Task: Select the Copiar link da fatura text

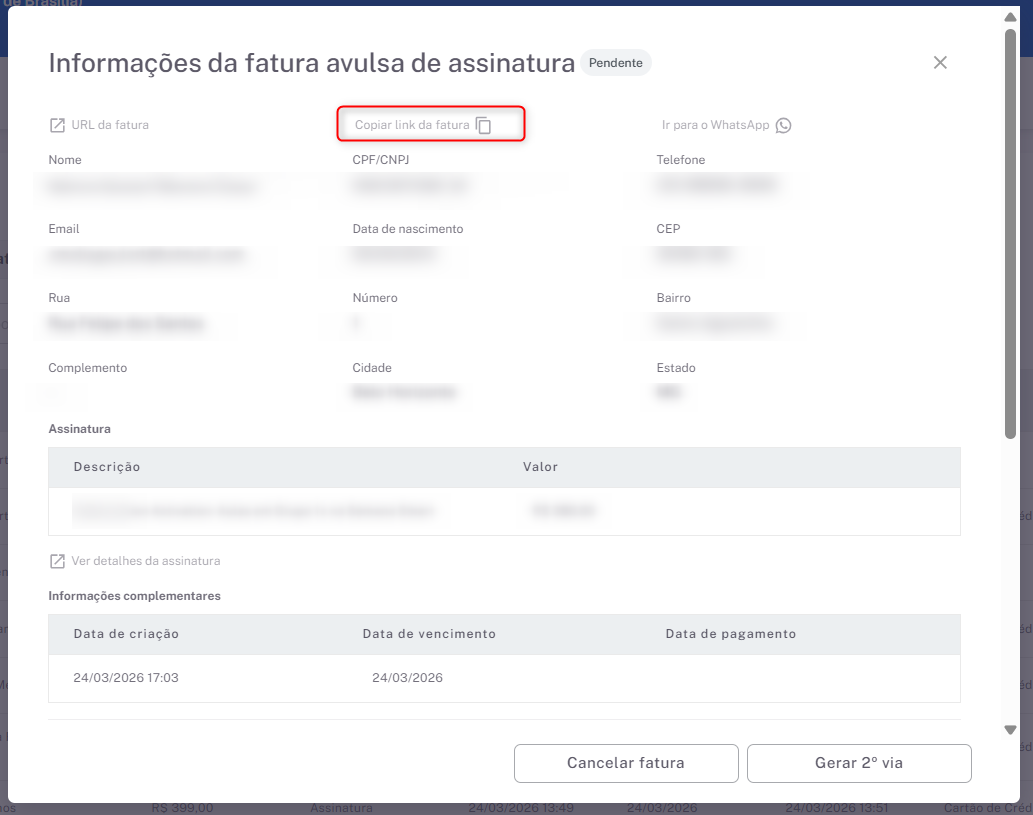Action: 412,126
